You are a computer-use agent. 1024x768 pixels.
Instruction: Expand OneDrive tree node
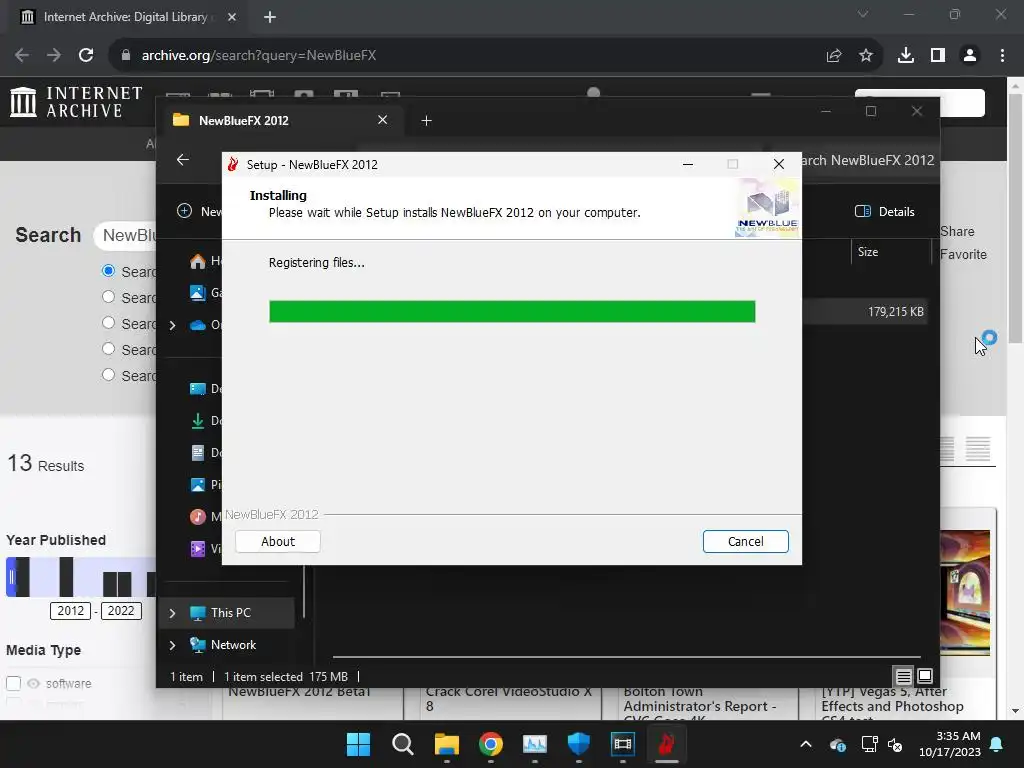click(x=172, y=325)
